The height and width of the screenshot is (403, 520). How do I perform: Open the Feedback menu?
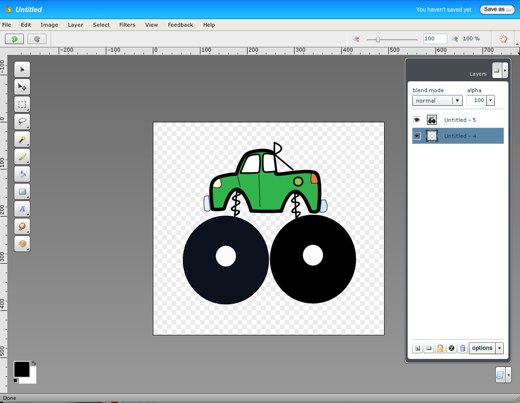pos(180,25)
